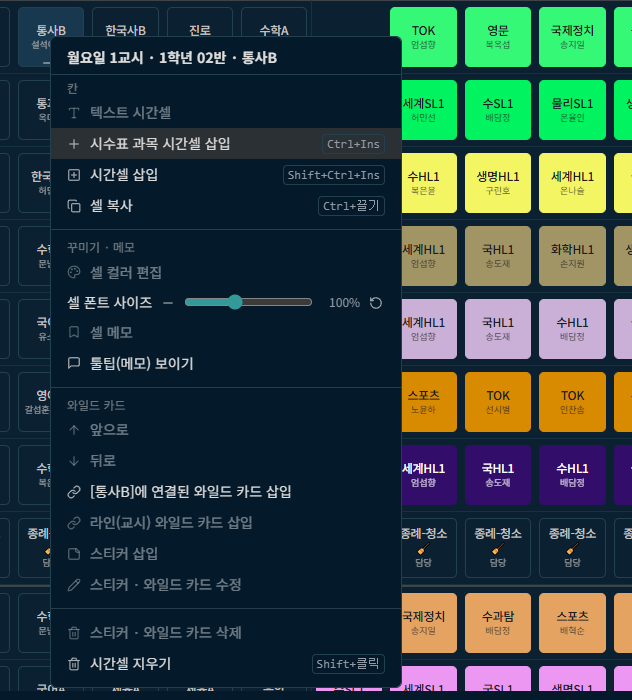This screenshot has width=632, height=700.
Task: Click the yellow 수HL1 cell
Action: click(x=429, y=183)
